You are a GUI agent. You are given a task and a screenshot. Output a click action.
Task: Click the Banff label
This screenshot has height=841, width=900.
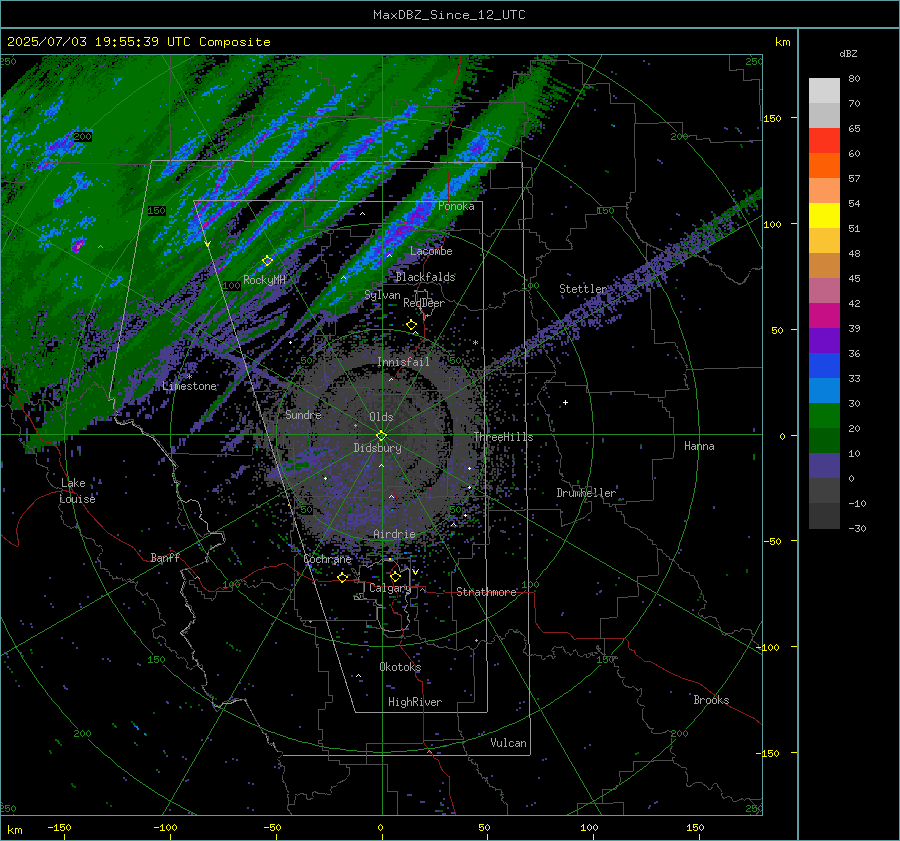coord(165,557)
